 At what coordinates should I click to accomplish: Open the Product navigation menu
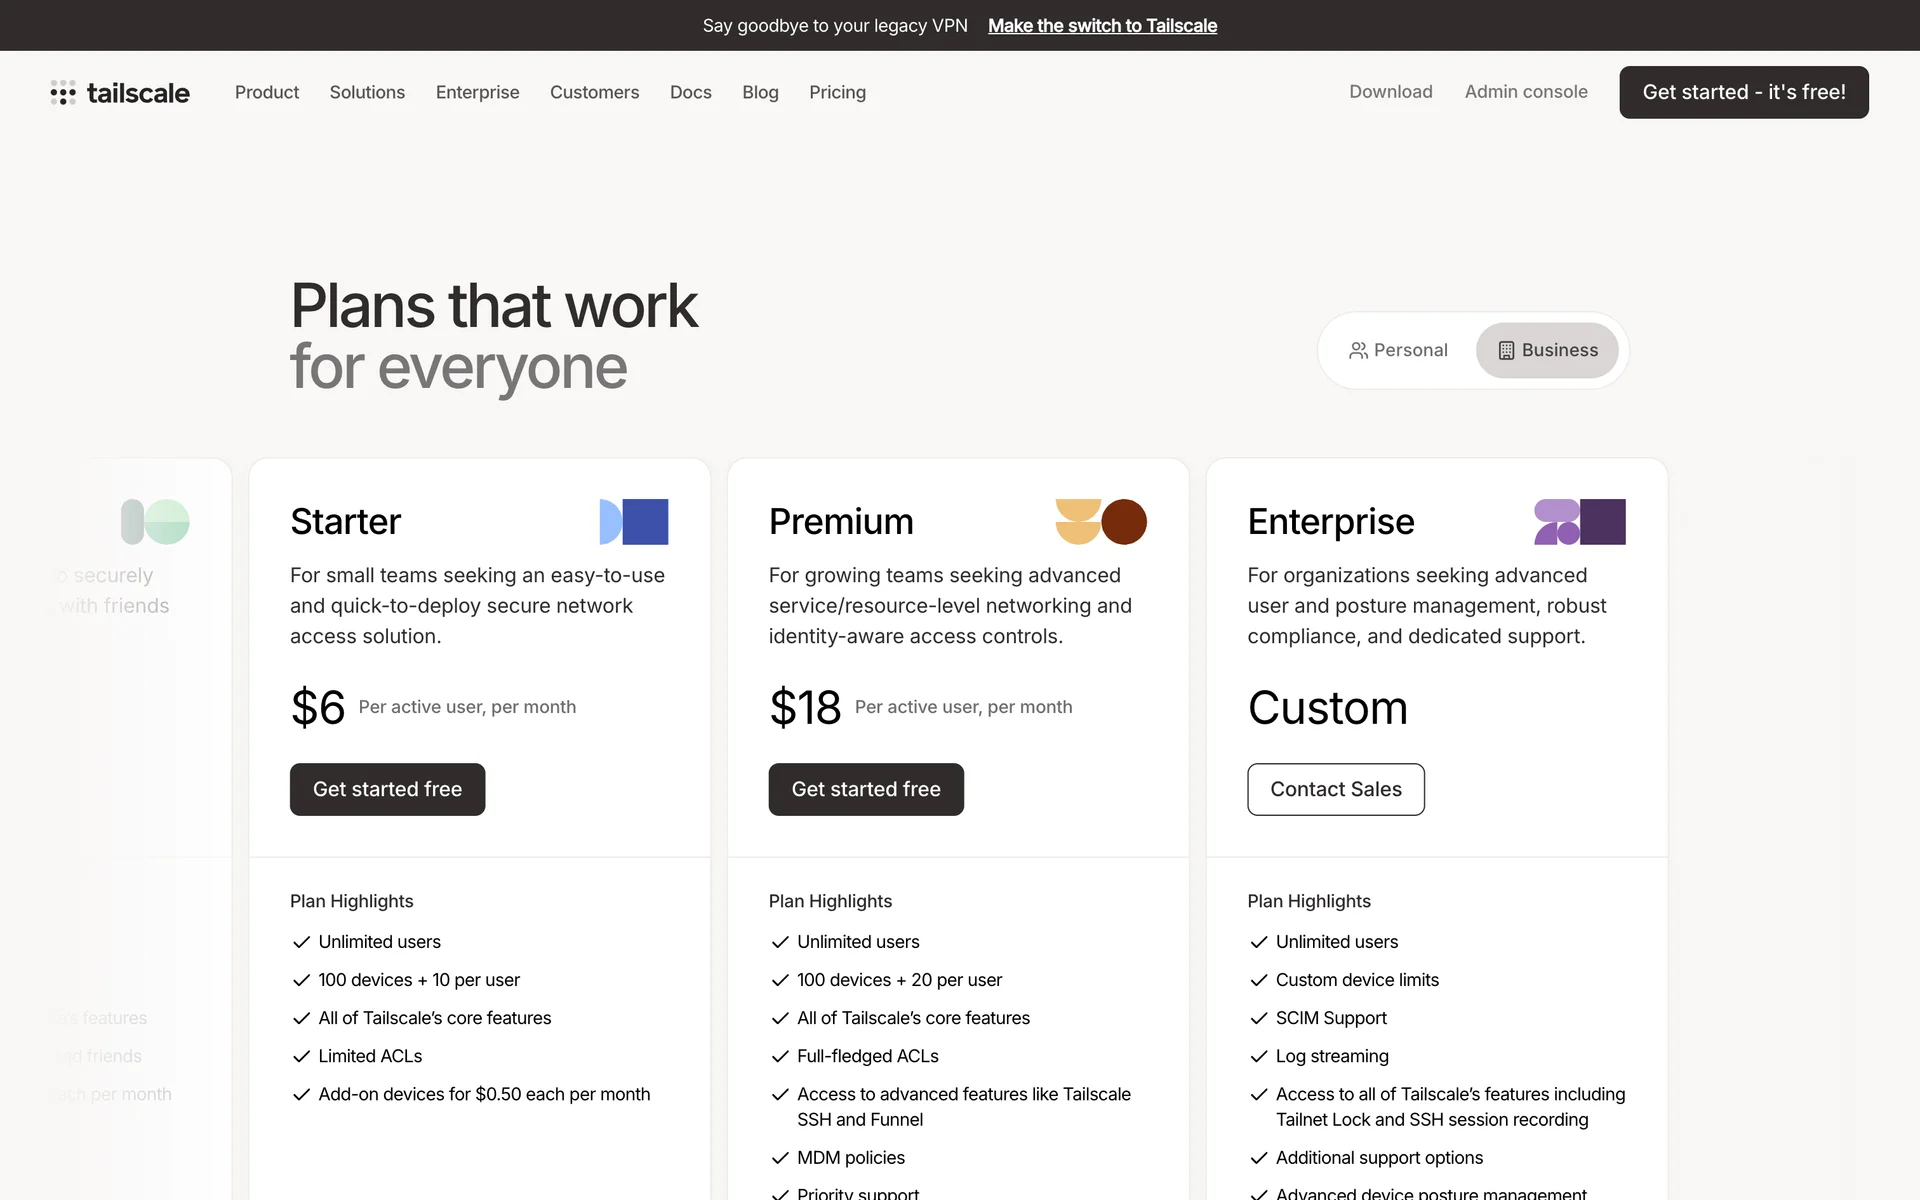(x=267, y=92)
